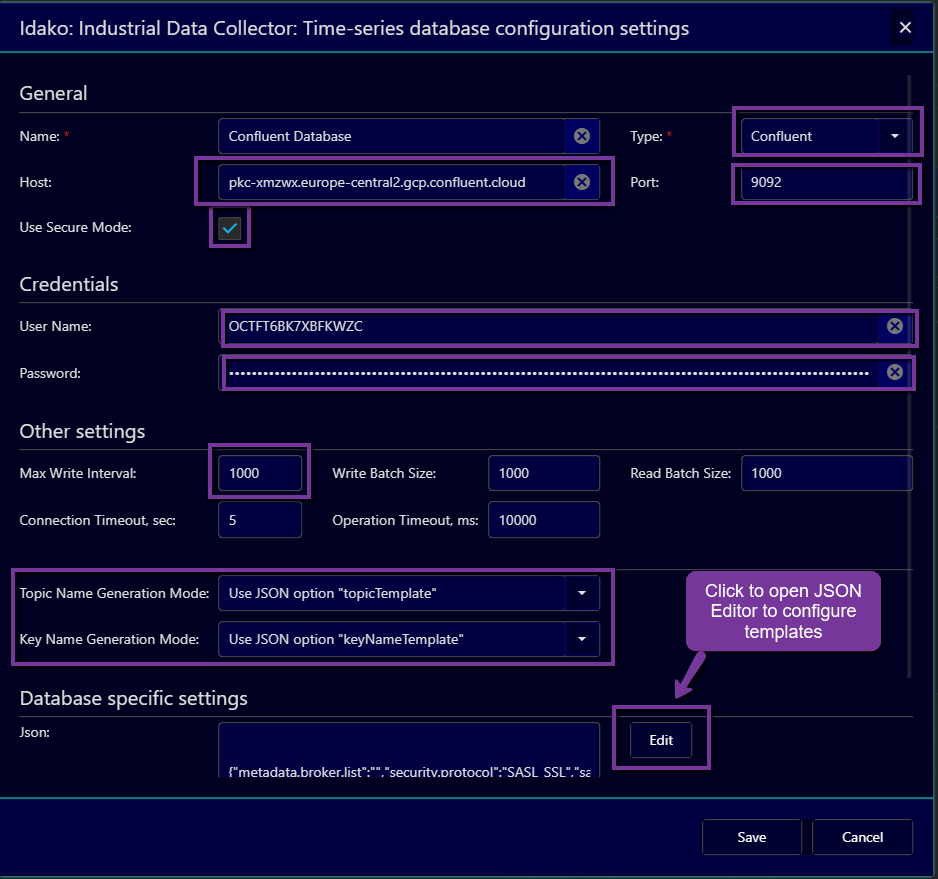
Task: Select the Write Batch Size field
Action: click(x=543, y=473)
